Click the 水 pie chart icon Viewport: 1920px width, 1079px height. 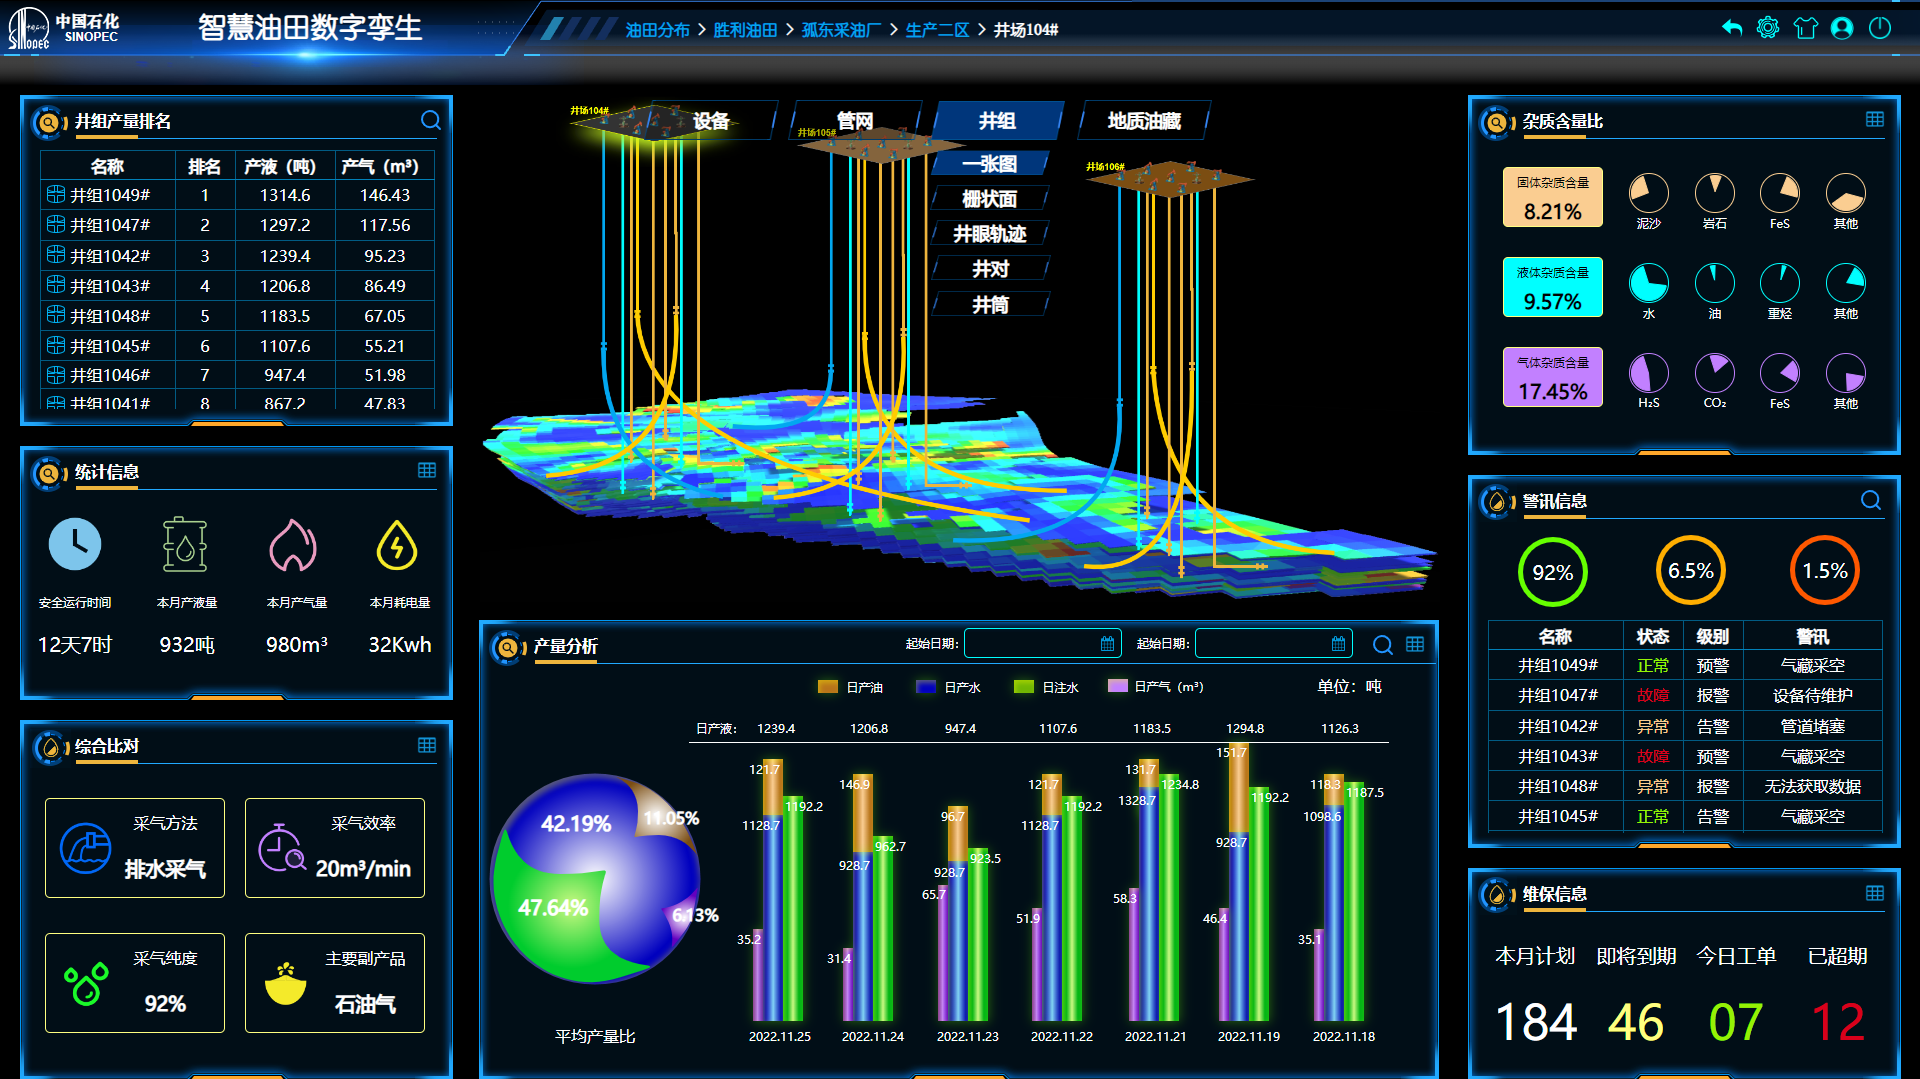[x=1649, y=283]
